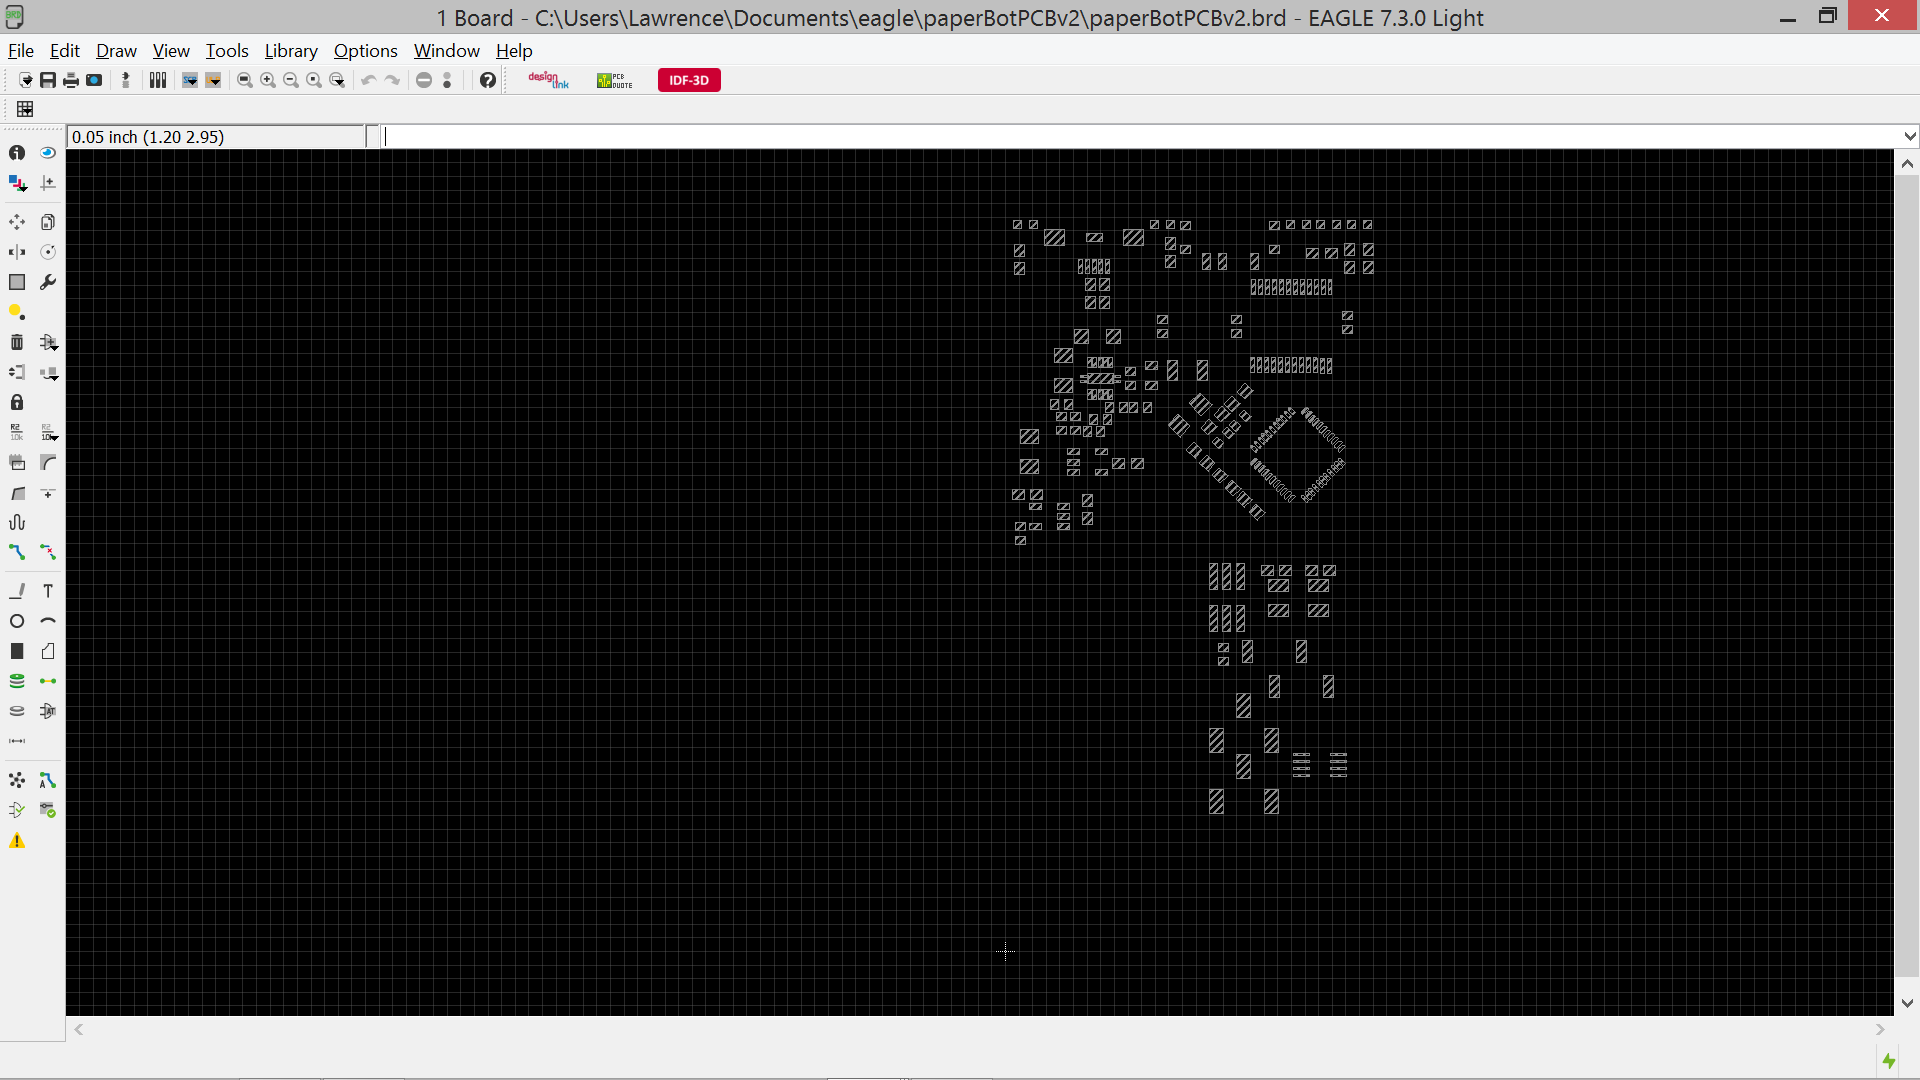This screenshot has width=1920, height=1080.
Task: Pick the Group selection tool
Action: [17, 282]
